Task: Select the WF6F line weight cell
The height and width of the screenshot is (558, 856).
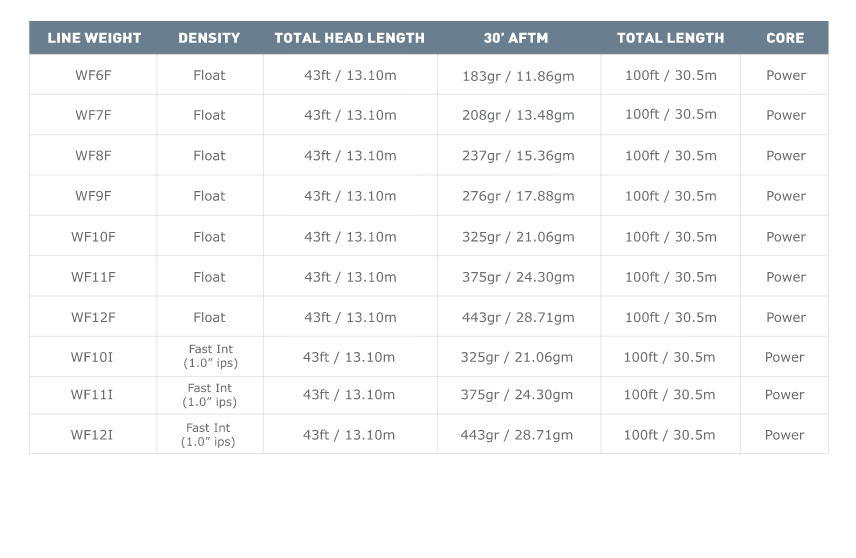Action: tap(93, 75)
